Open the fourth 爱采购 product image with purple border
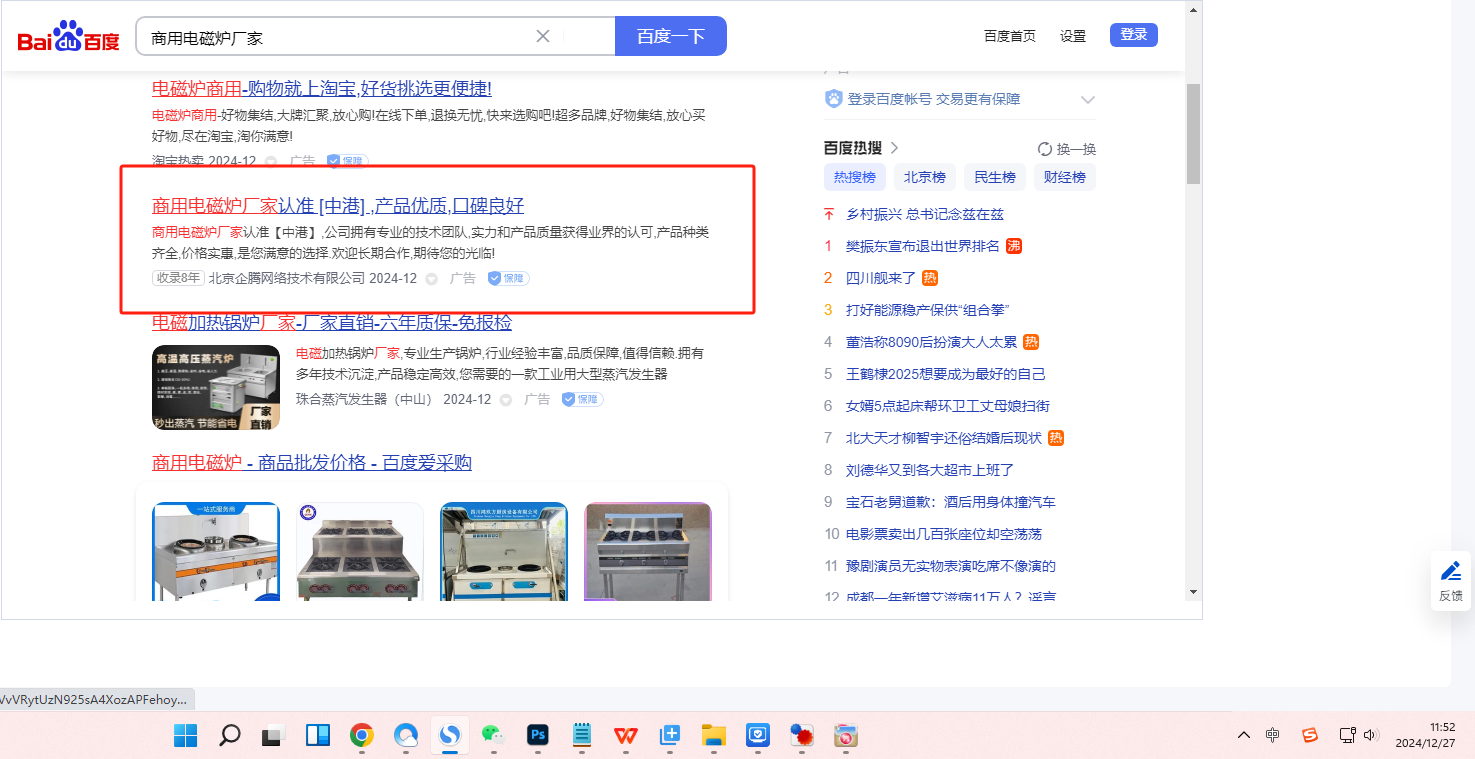The width and height of the screenshot is (1475, 759). click(648, 551)
